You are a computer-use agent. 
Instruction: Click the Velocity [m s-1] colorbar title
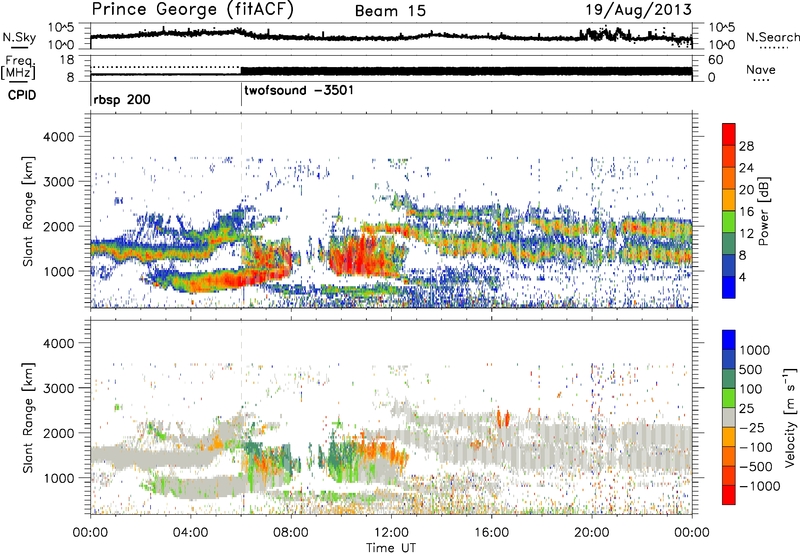pos(790,417)
